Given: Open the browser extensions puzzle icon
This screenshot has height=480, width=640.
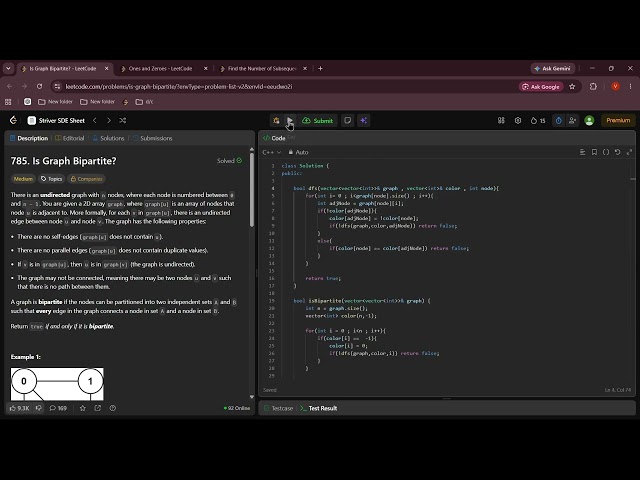Looking at the screenshot, I should coord(593,87).
